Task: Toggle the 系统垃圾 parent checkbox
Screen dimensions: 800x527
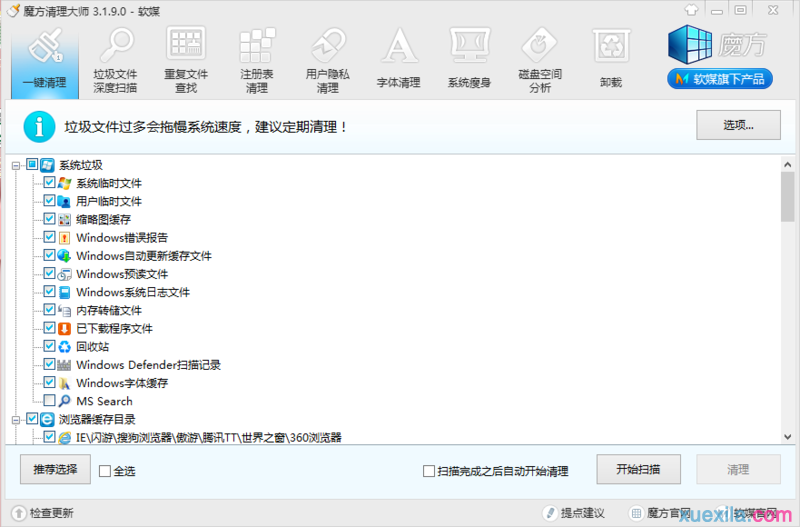Action: click(x=32, y=164)
